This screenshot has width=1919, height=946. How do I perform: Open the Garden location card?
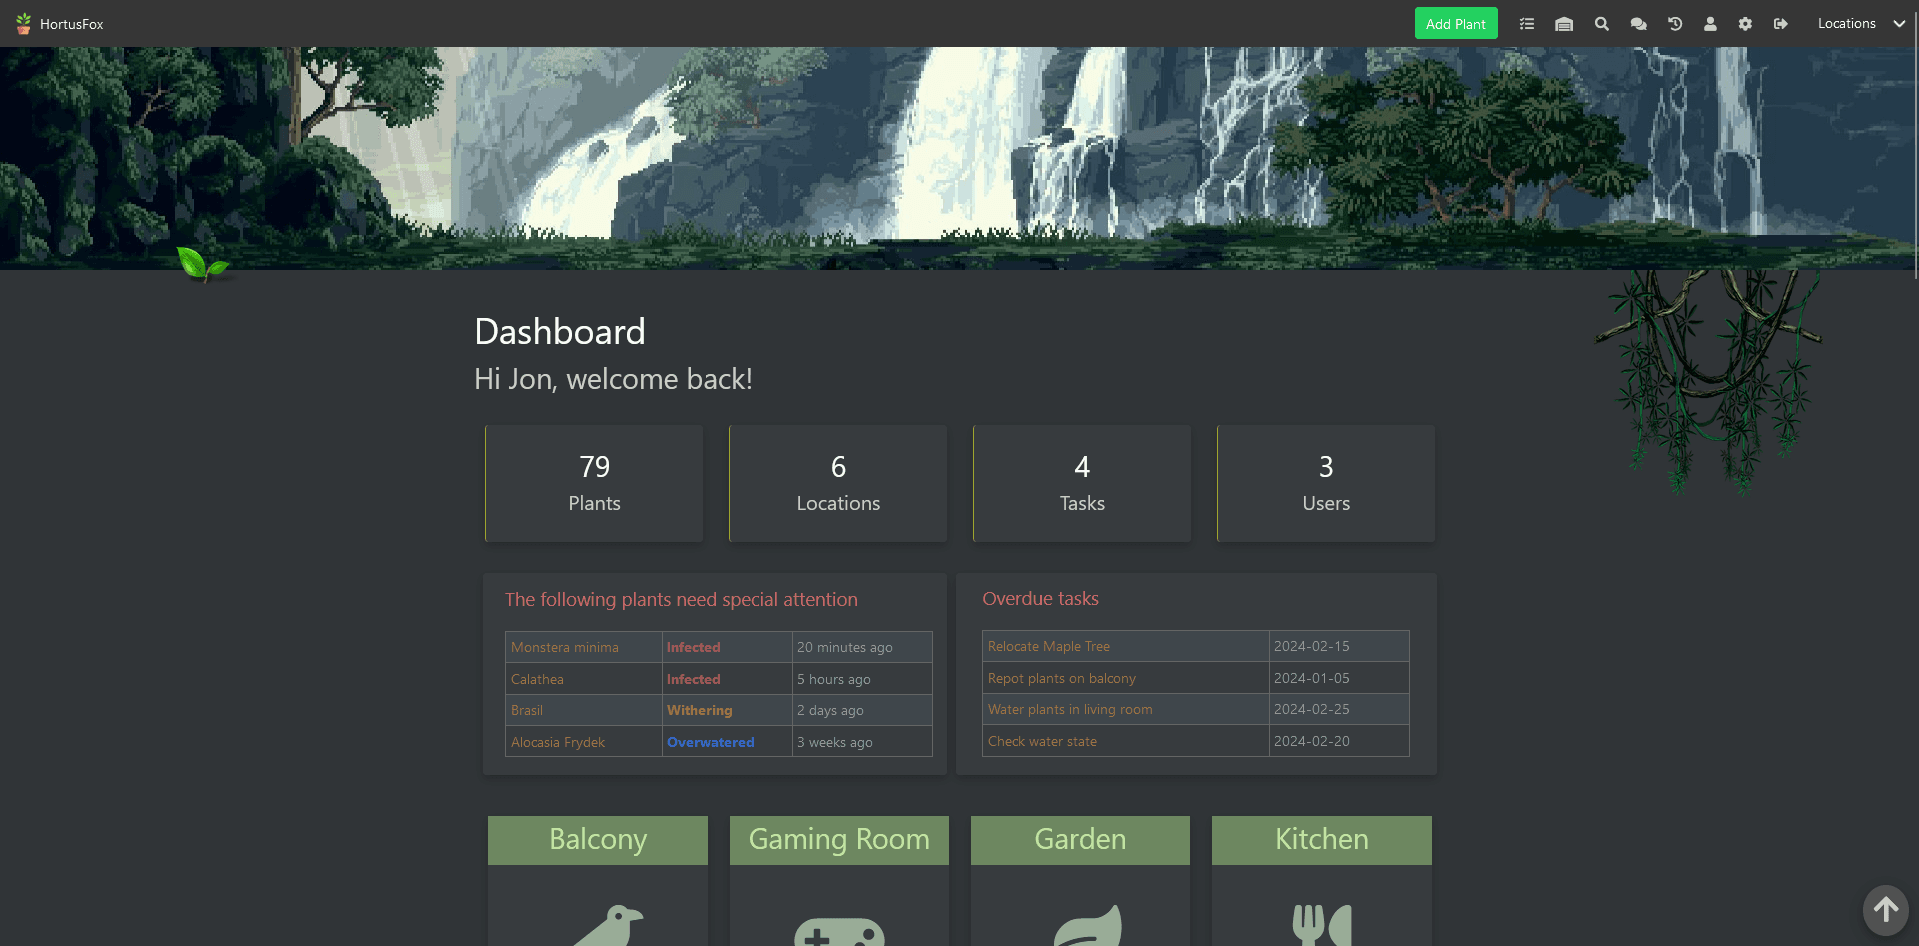click(x=1080, y=840)
